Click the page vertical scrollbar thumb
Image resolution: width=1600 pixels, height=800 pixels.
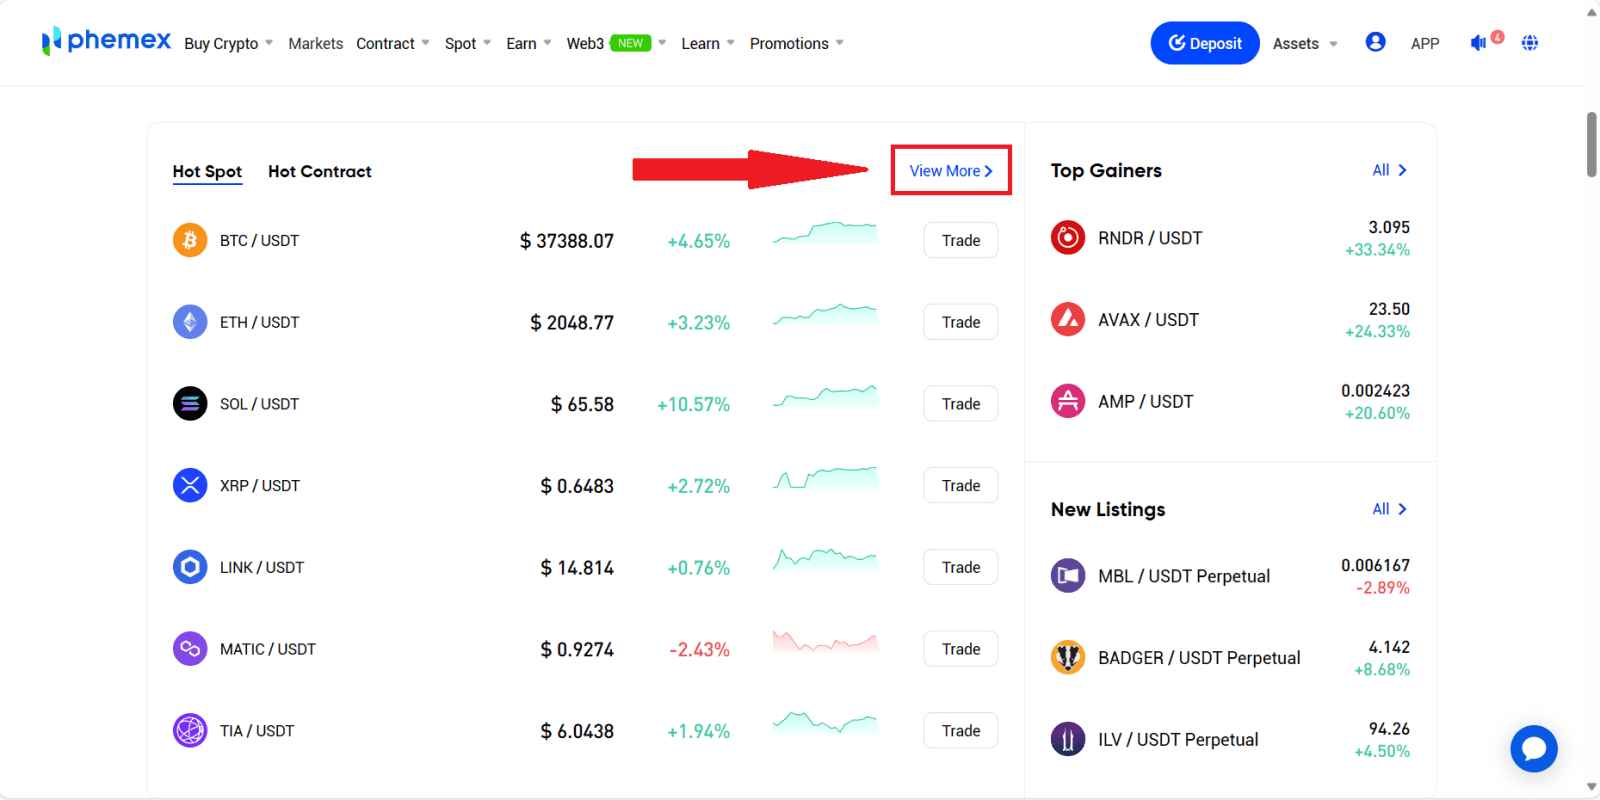[1591, 145]
